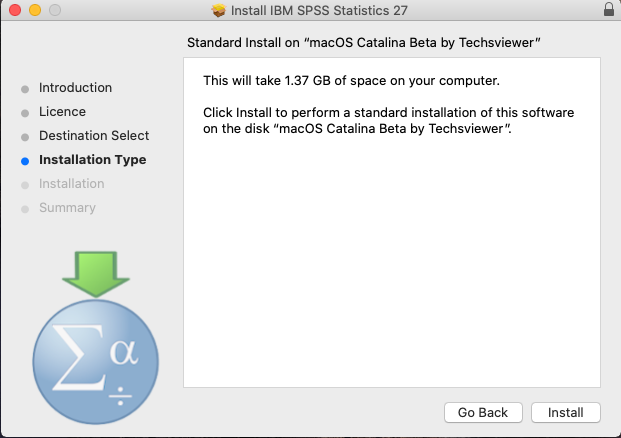The height and width of the screenshot is (438, 621).
Task: Click the bullet beside Destination Select
Action: point(25,136)
